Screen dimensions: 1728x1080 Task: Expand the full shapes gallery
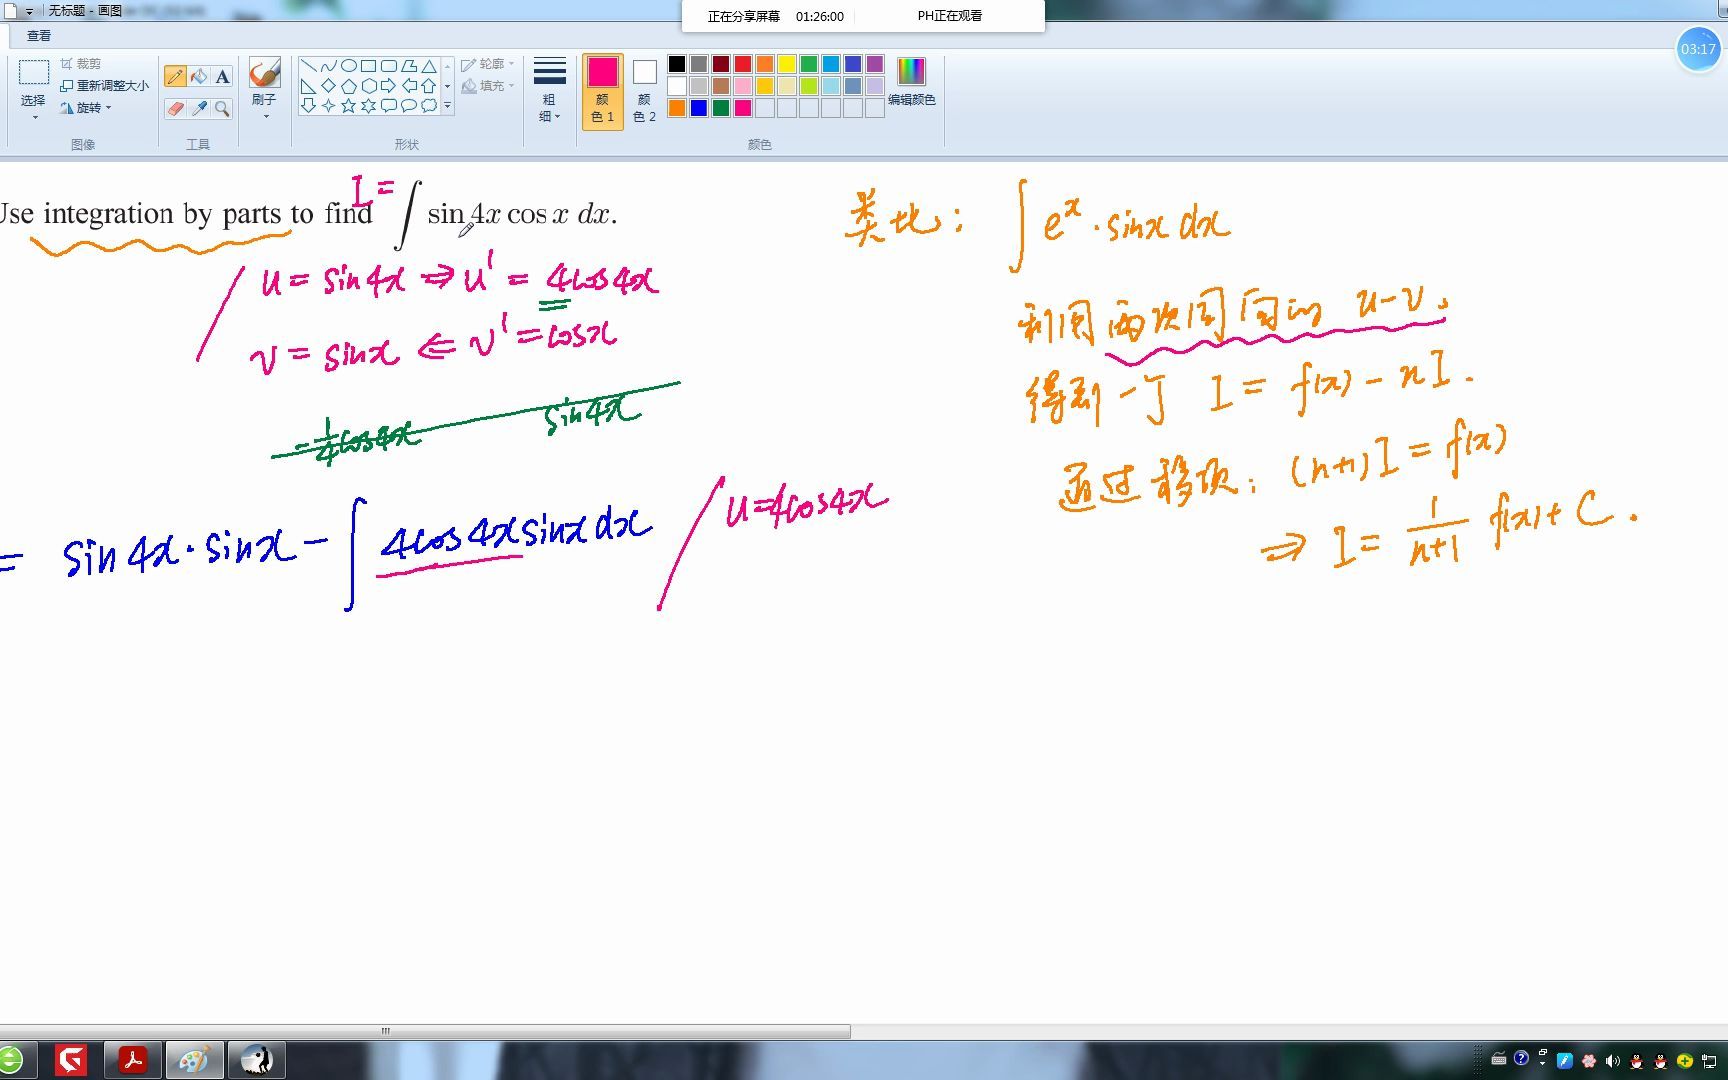point(447,106)
